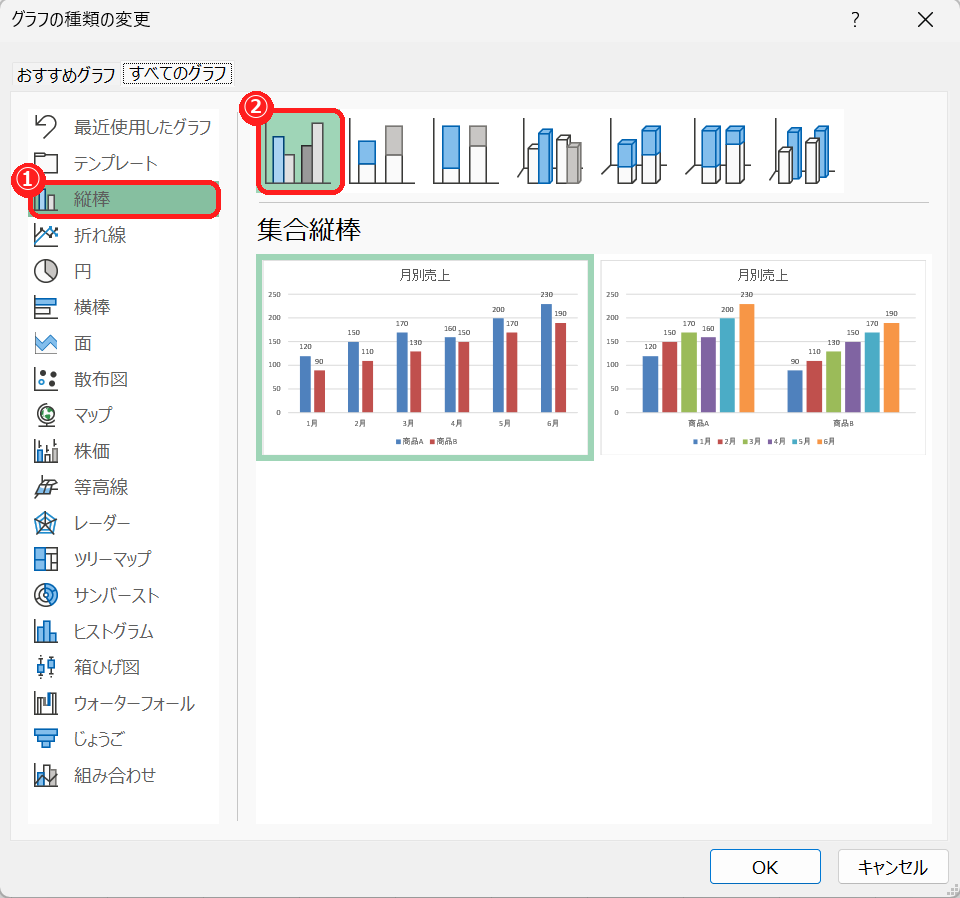Choose the ウォーターフォール waterfall category
This screenshot has width=960, height=898.
123,703
